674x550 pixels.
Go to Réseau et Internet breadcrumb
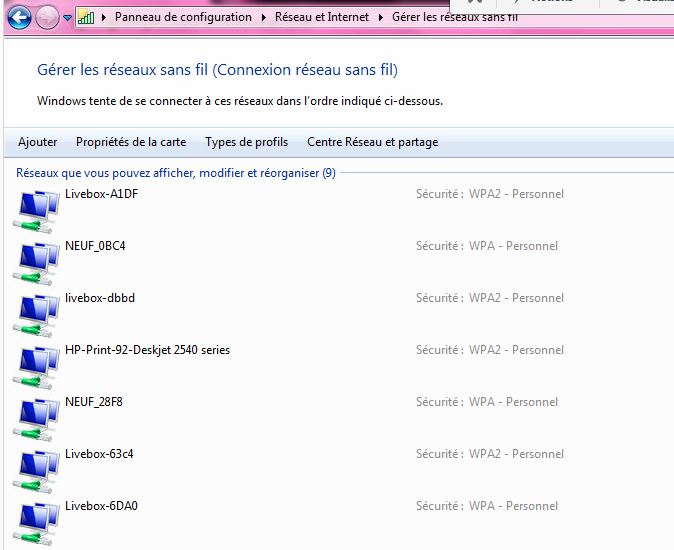click(323, 17)
